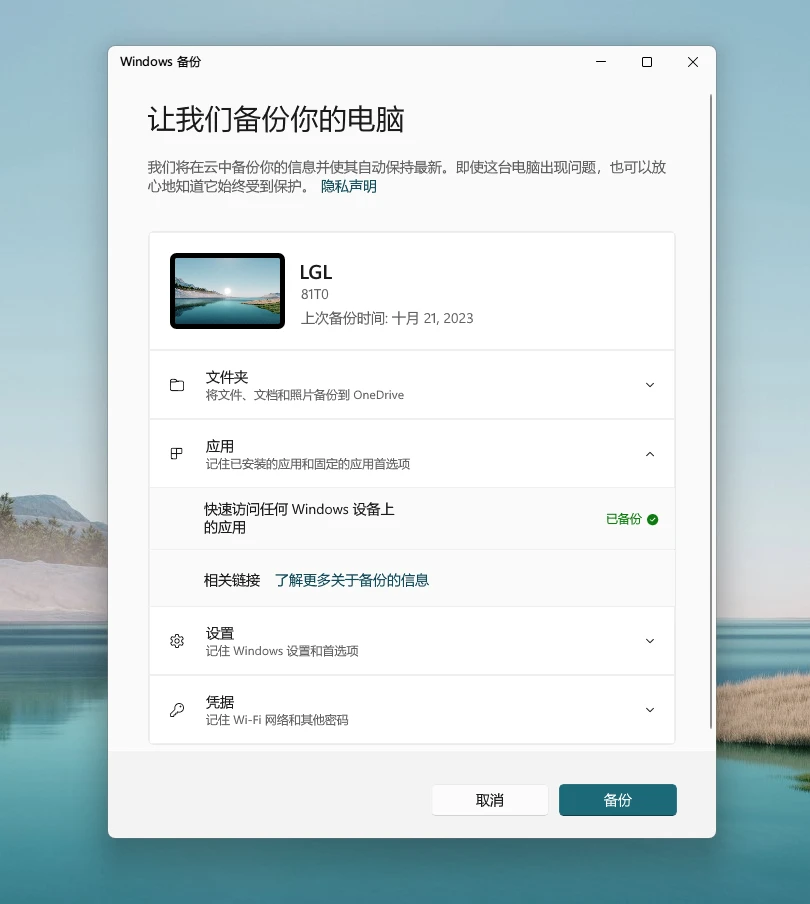Click the LGL device wallpaper thumbnail
Image resolution: width=810 pixels, height=904 pixels.
(227, 291)
